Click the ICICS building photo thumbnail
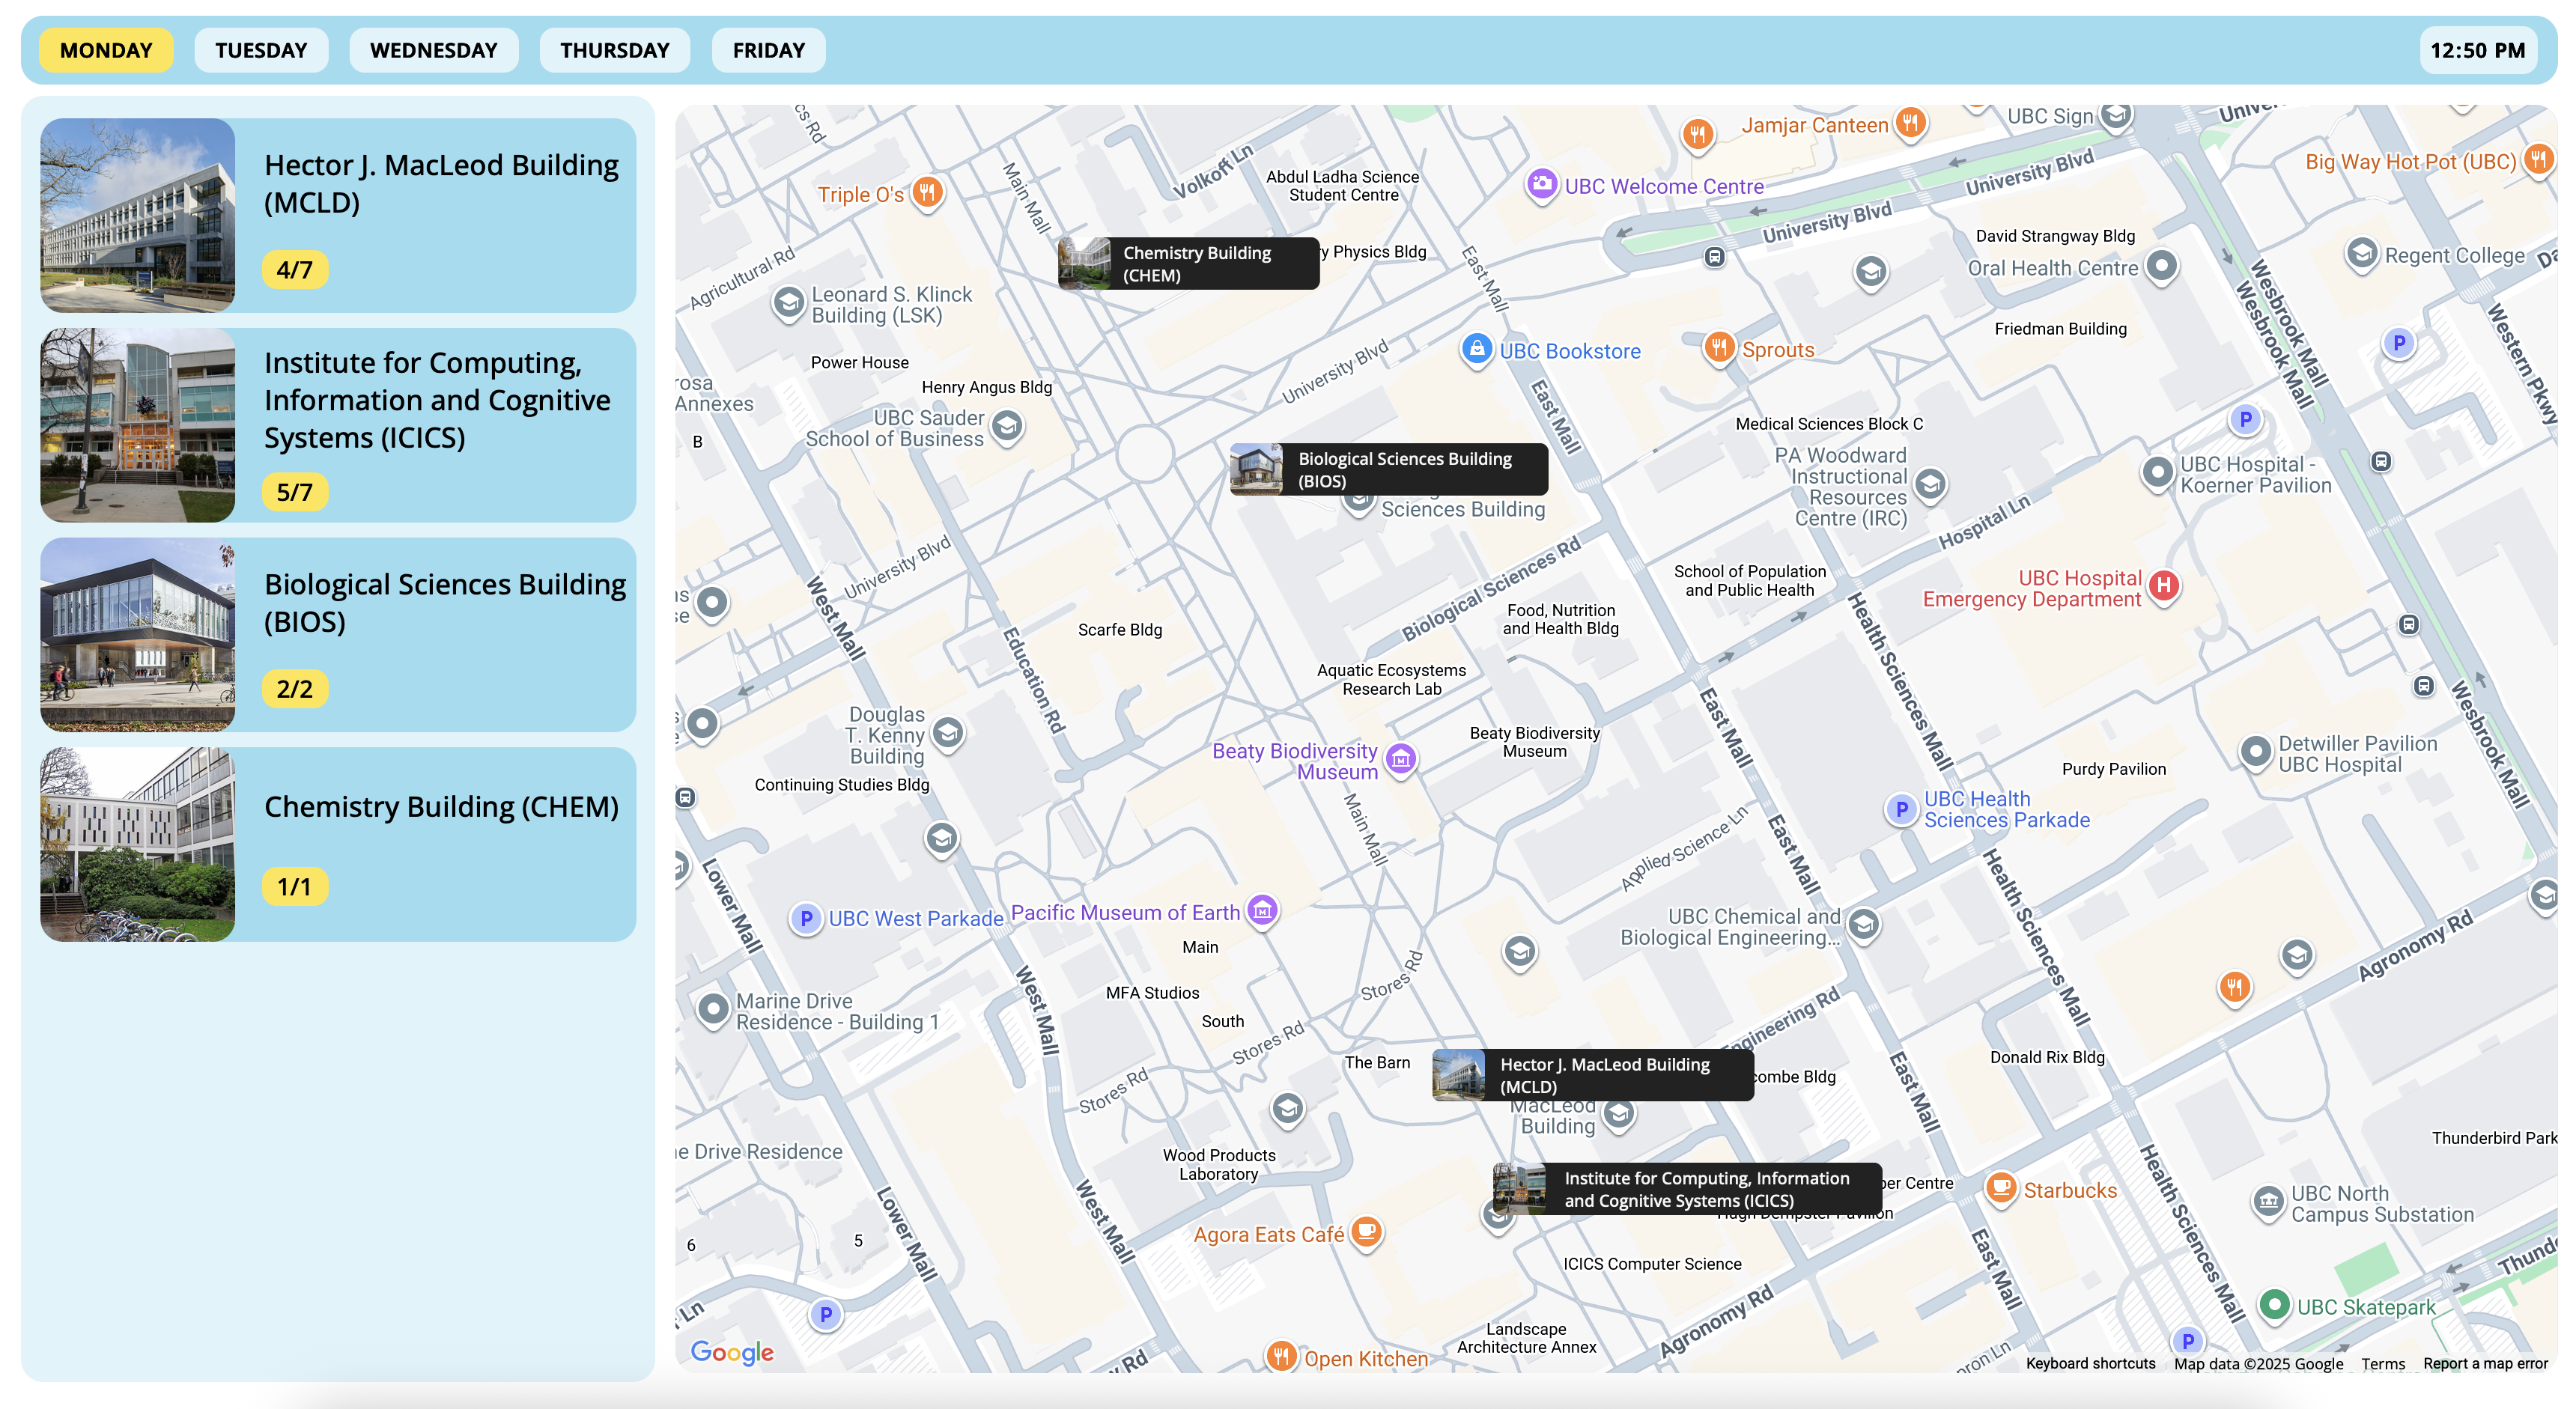The image size is (2576, 1409). (x=138, y=425)
